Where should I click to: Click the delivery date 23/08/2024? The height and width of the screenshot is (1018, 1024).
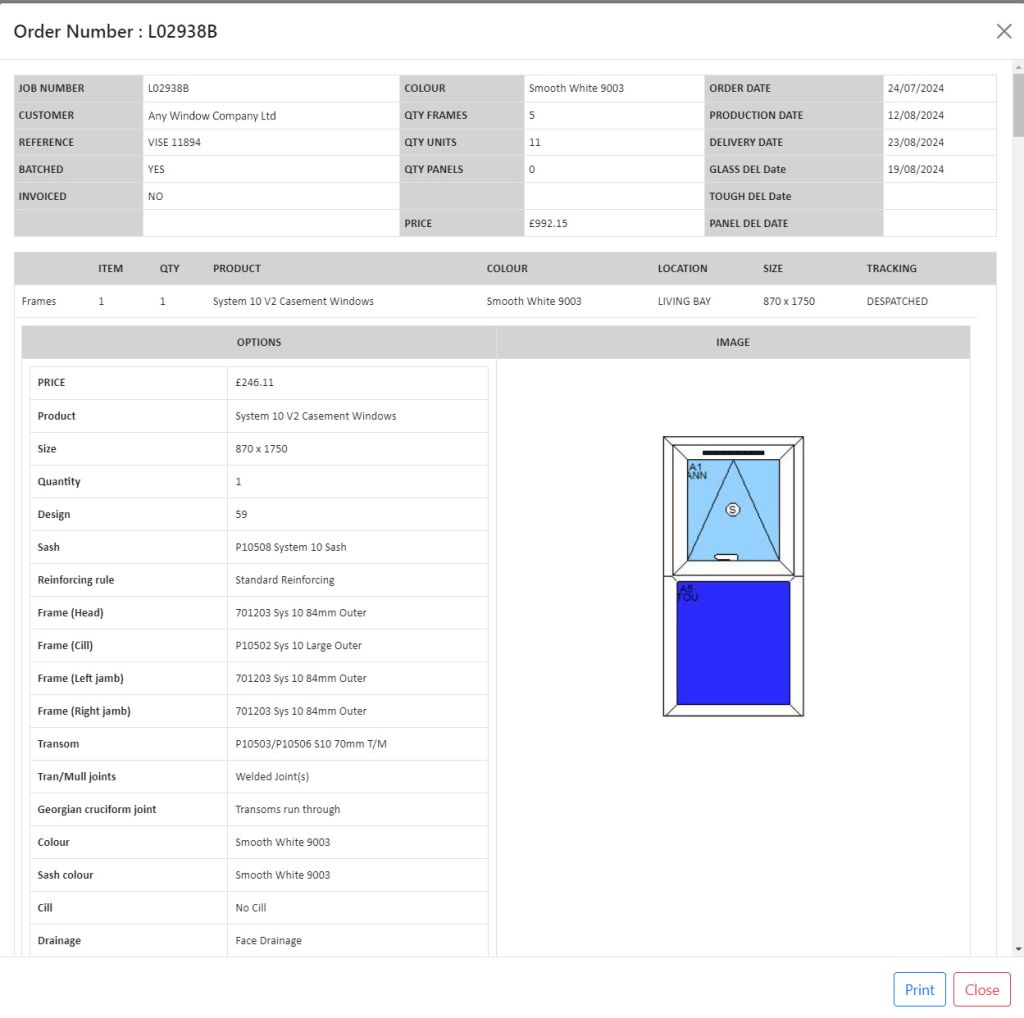point(915,142)
